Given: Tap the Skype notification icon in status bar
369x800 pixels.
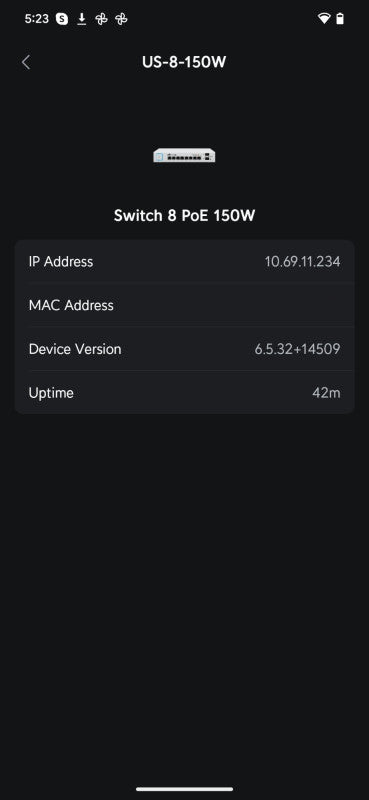Looking at the screenshot, I should 62,19.
